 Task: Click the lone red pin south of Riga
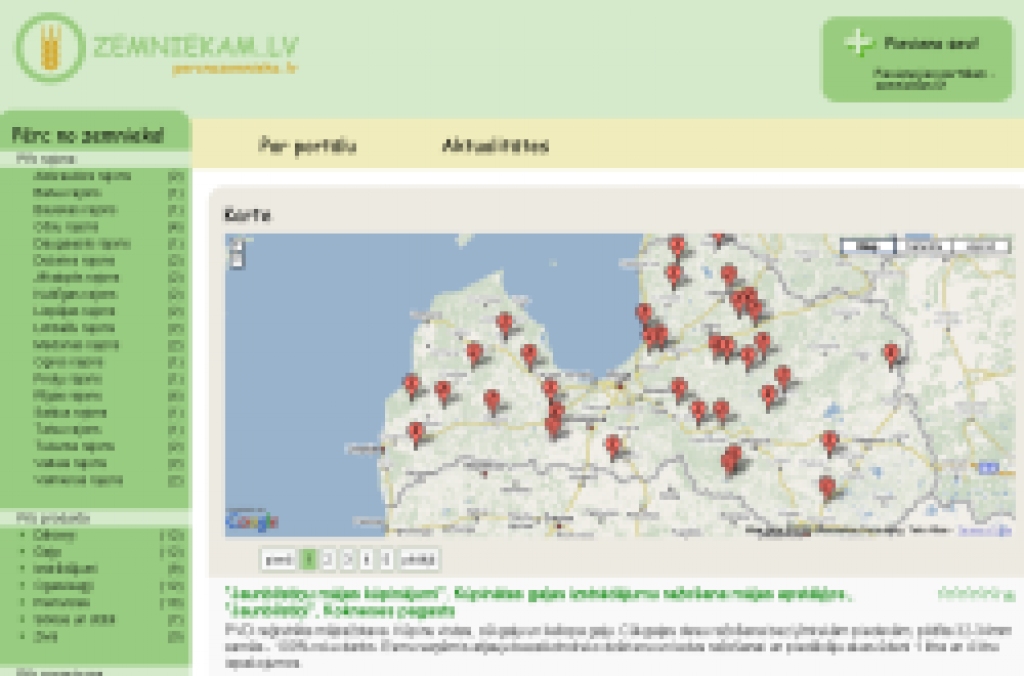tap(614, 445)
